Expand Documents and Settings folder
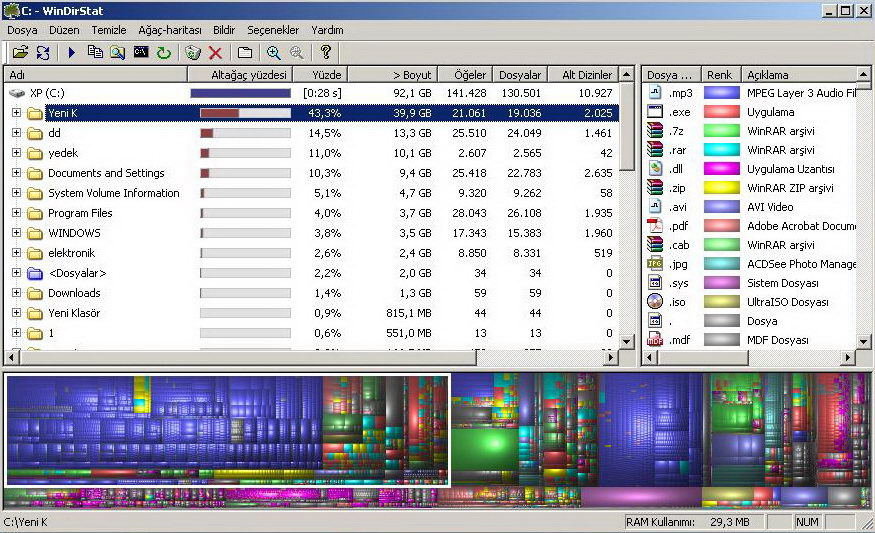The image size is (875, 533). point(16,173)
